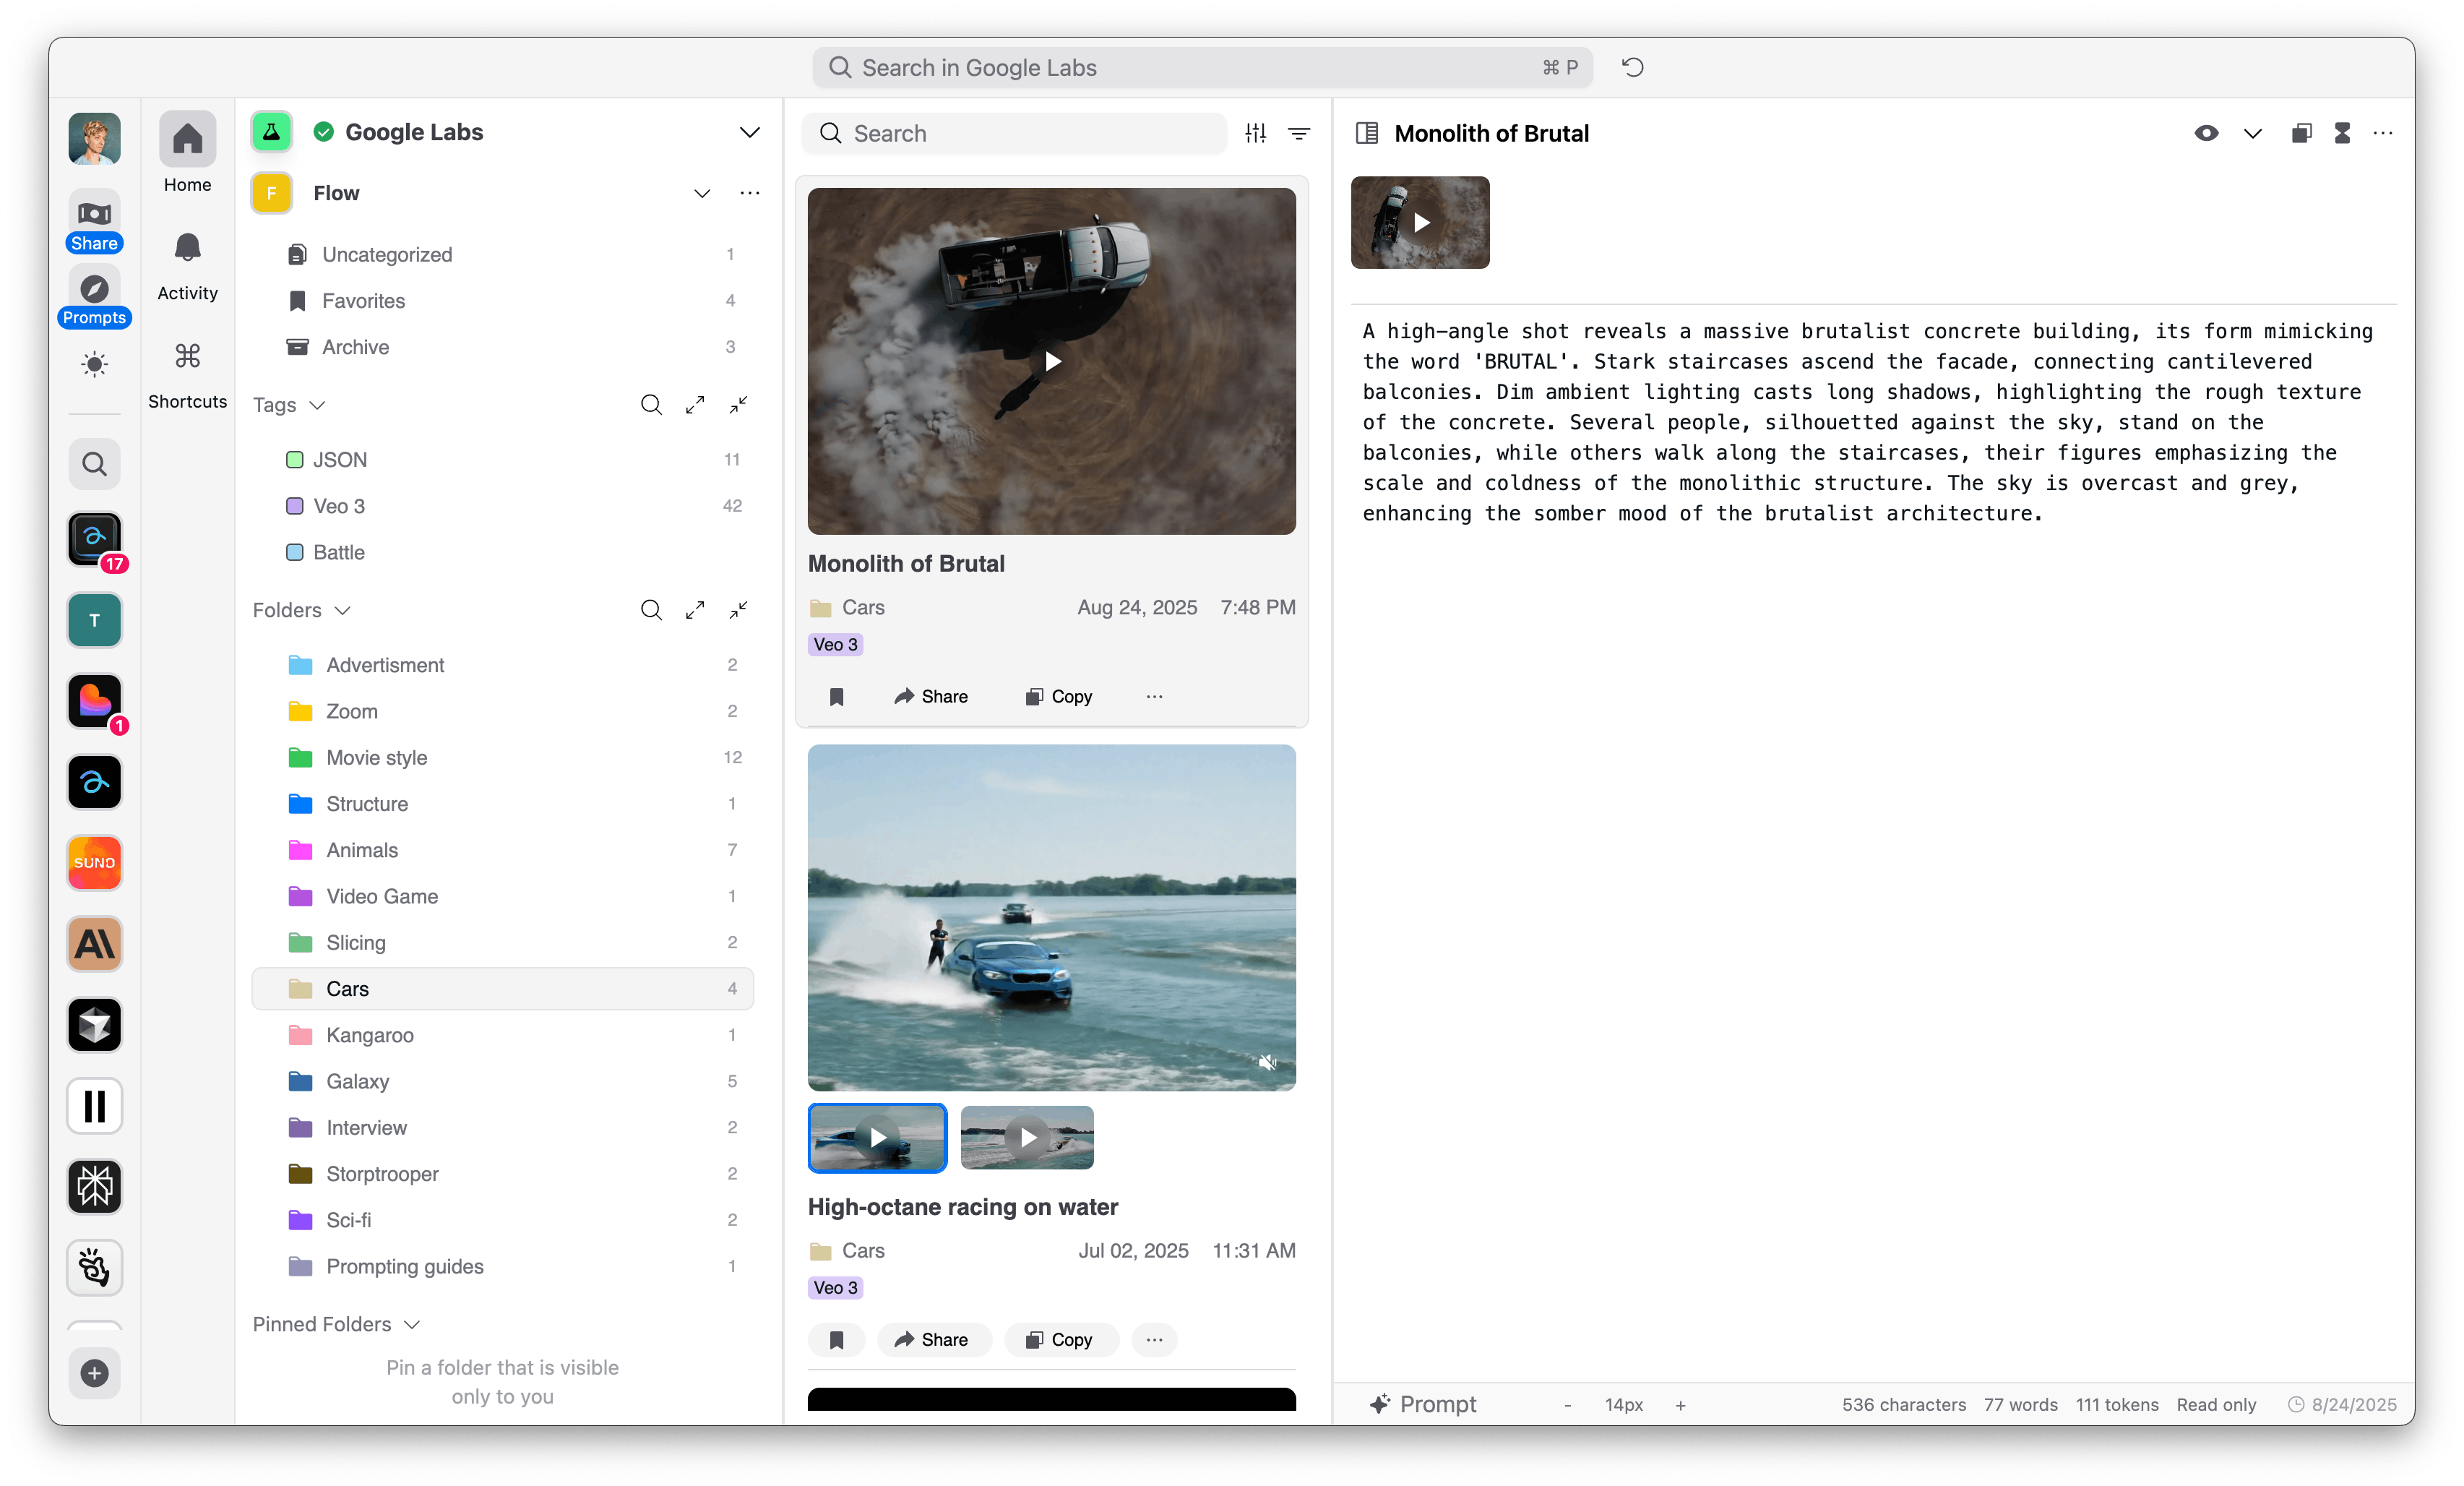The width and height of the screenshot is (2464, 1486).
Task: Toggle the light theme sun icon
Action: [x=95, y=364]
